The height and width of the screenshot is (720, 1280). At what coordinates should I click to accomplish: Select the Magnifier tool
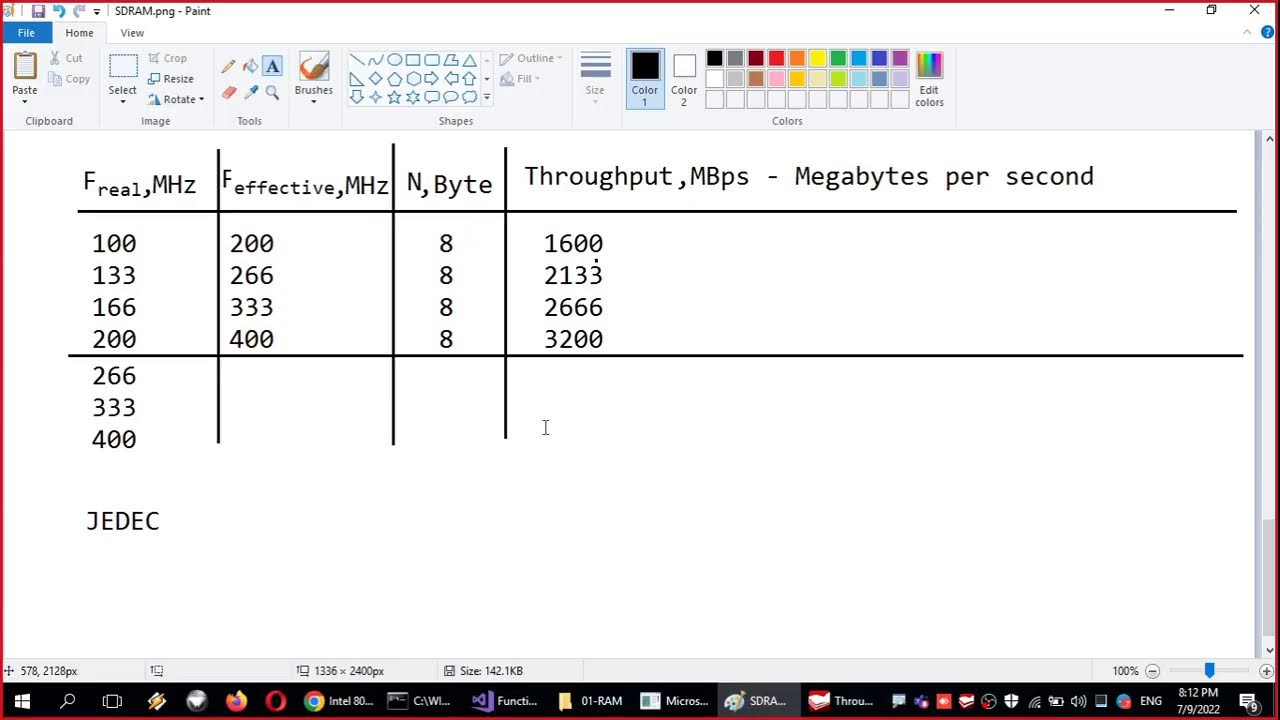[x=272, y=92]
